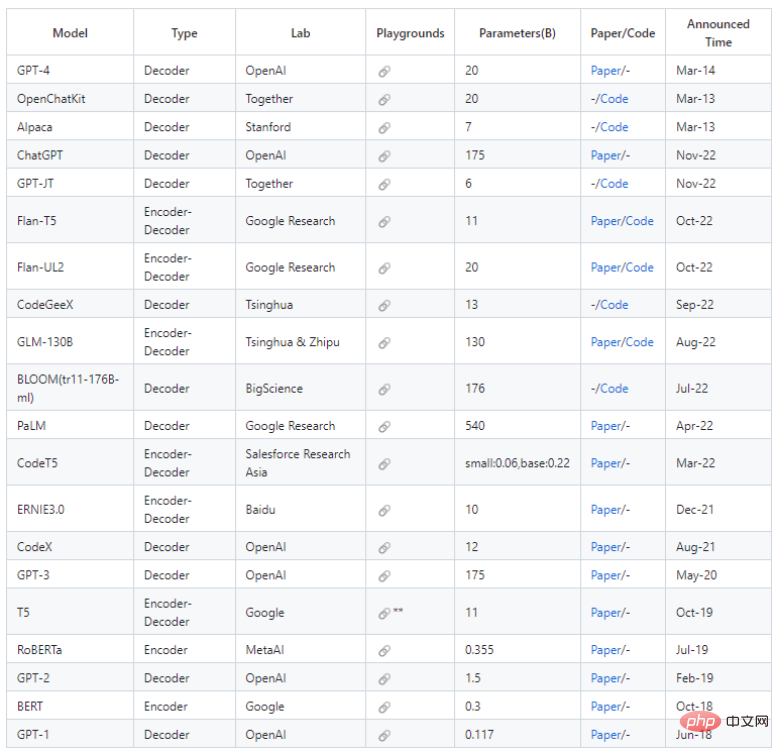The image size is (779, 754).
Task: Open the T5 playground link icon
Action: pos(384,614)
